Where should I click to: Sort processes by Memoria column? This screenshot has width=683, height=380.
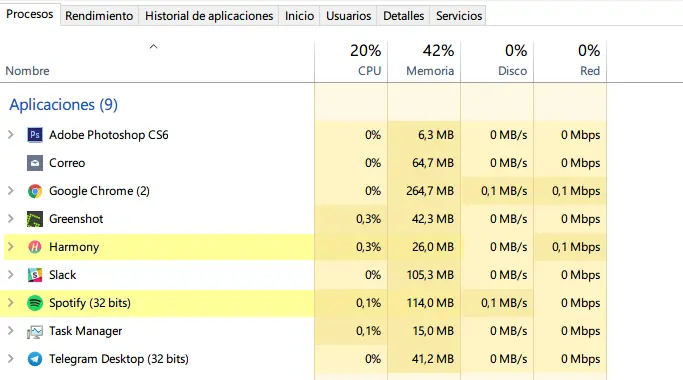coord(424,61)
